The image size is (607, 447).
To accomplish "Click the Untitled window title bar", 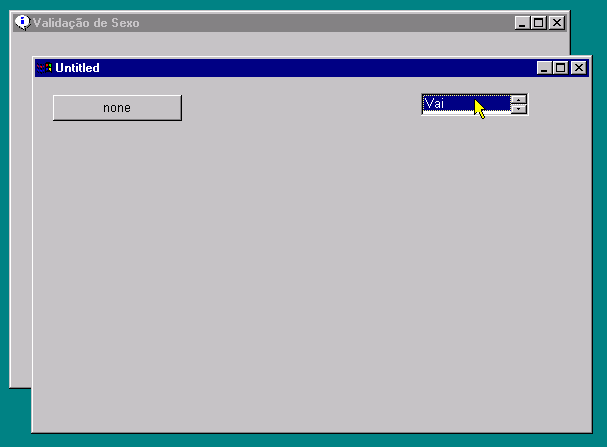I will click(300, 68).
